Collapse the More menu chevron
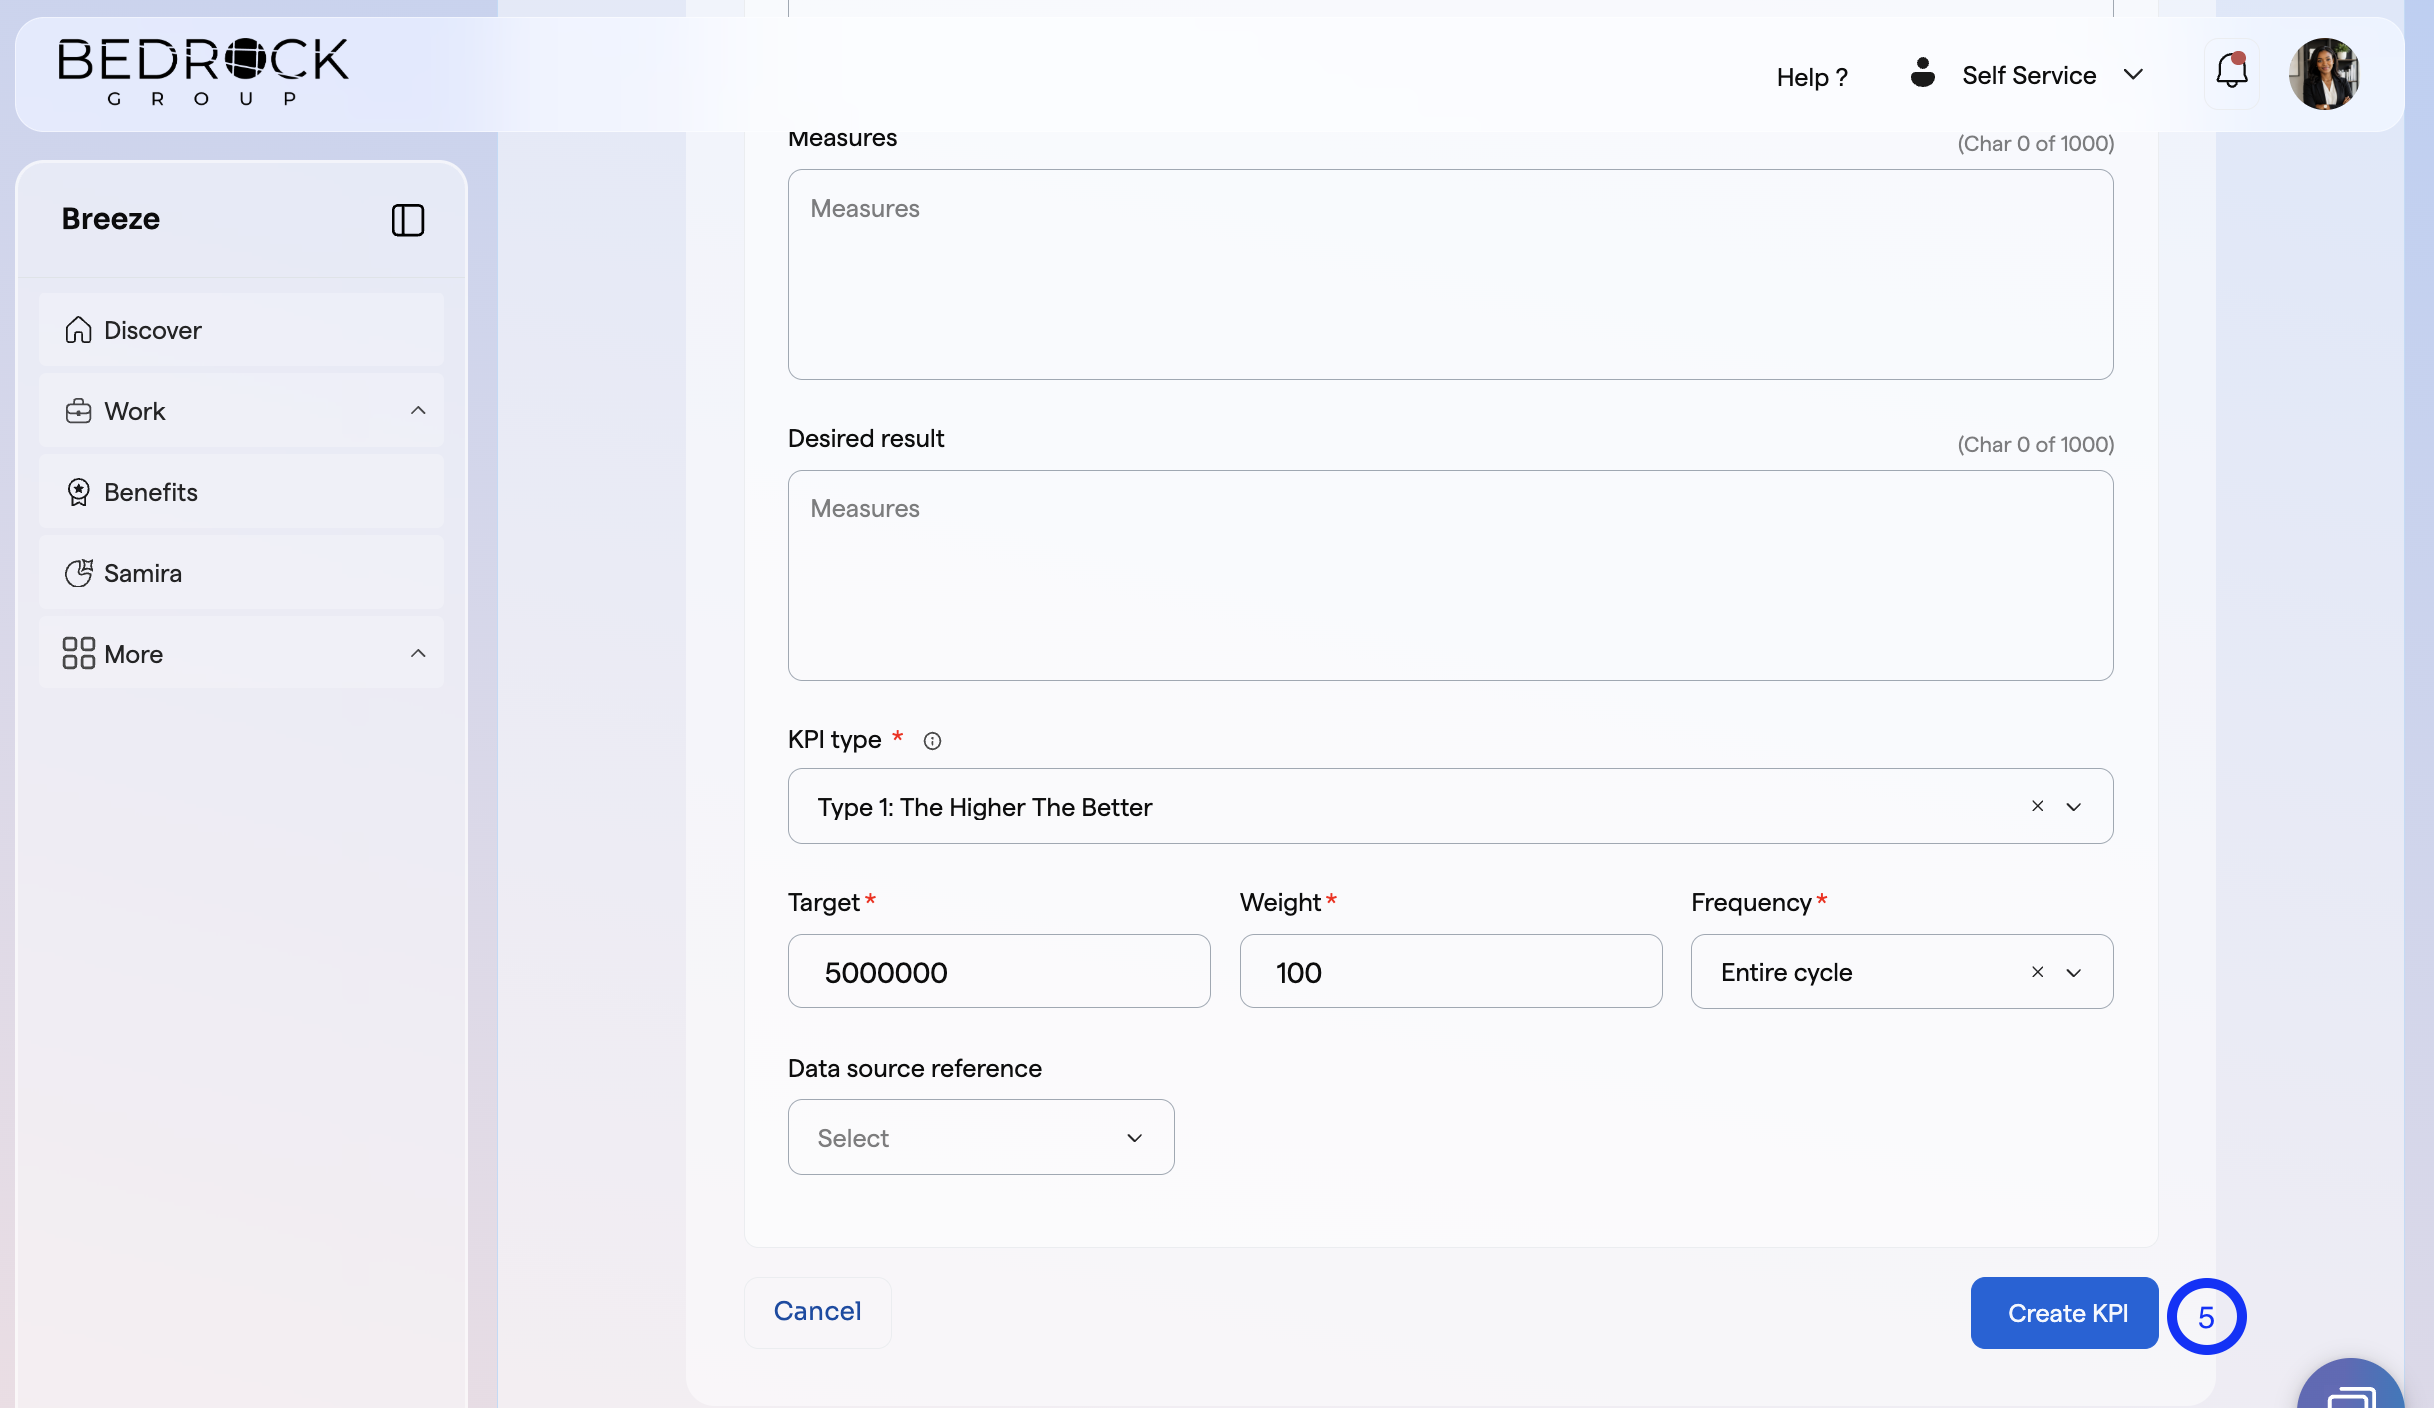 (418, 654)
